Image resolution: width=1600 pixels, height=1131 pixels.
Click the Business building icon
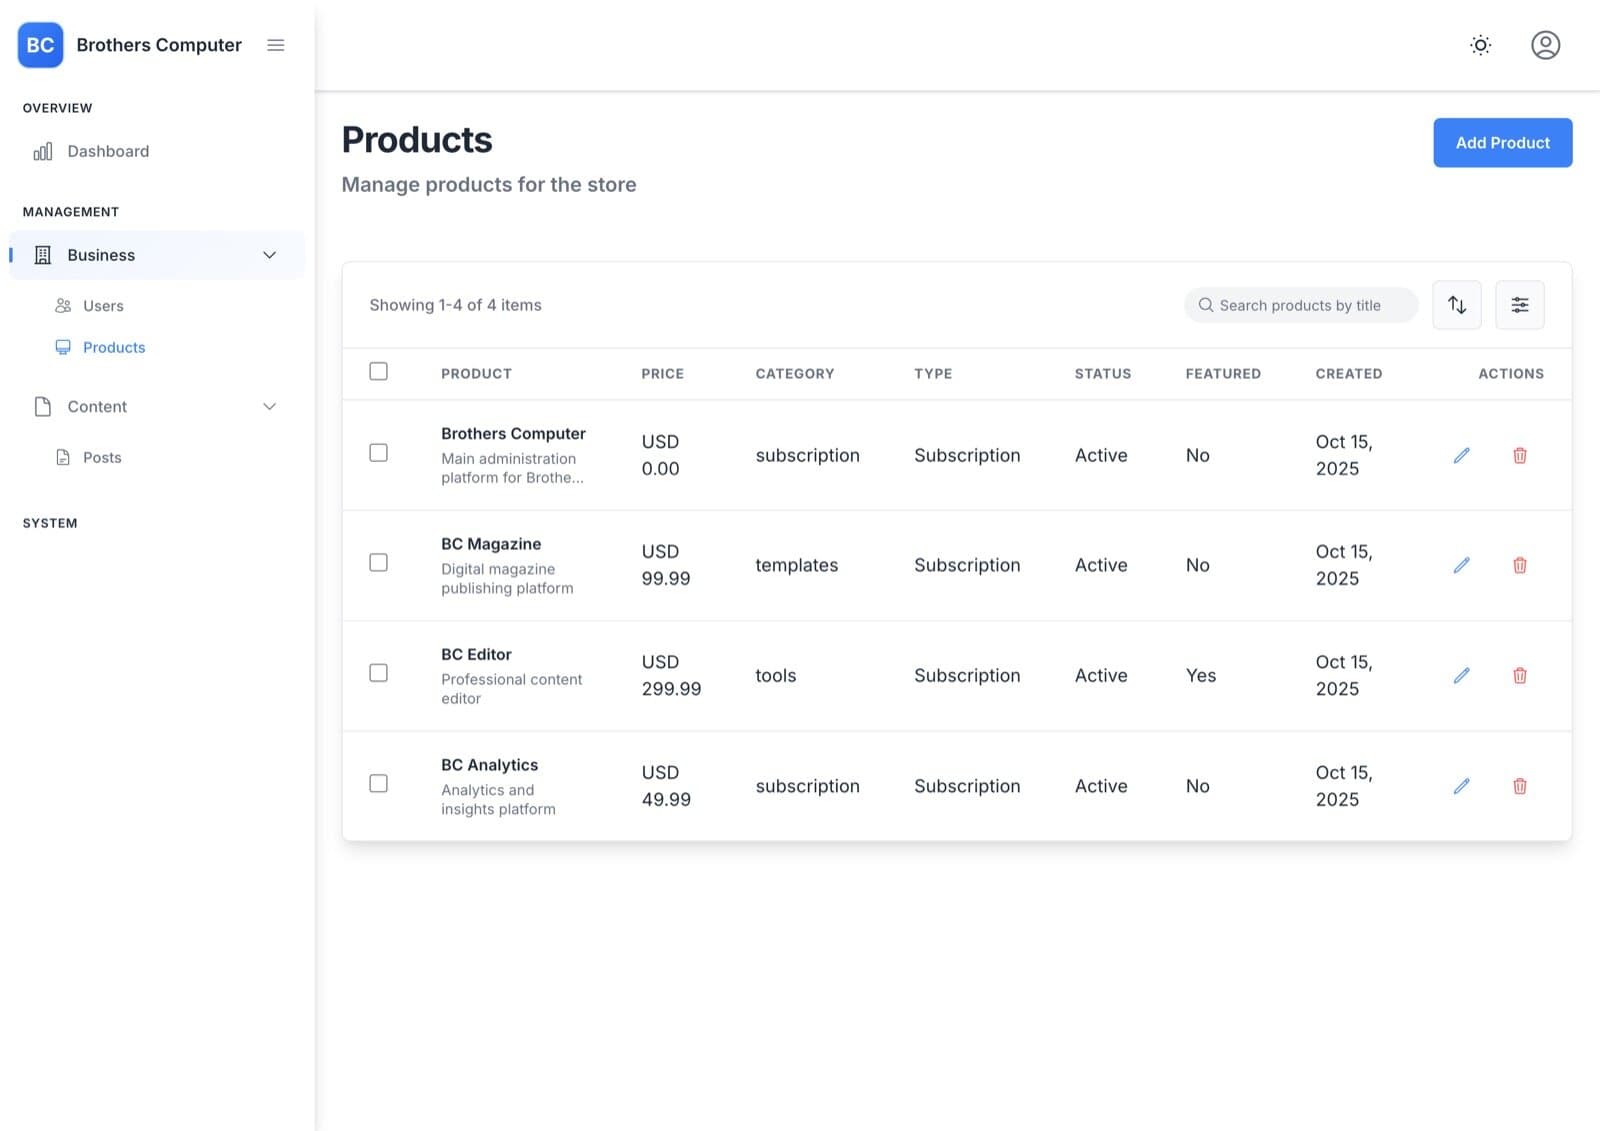coord(43,255)
